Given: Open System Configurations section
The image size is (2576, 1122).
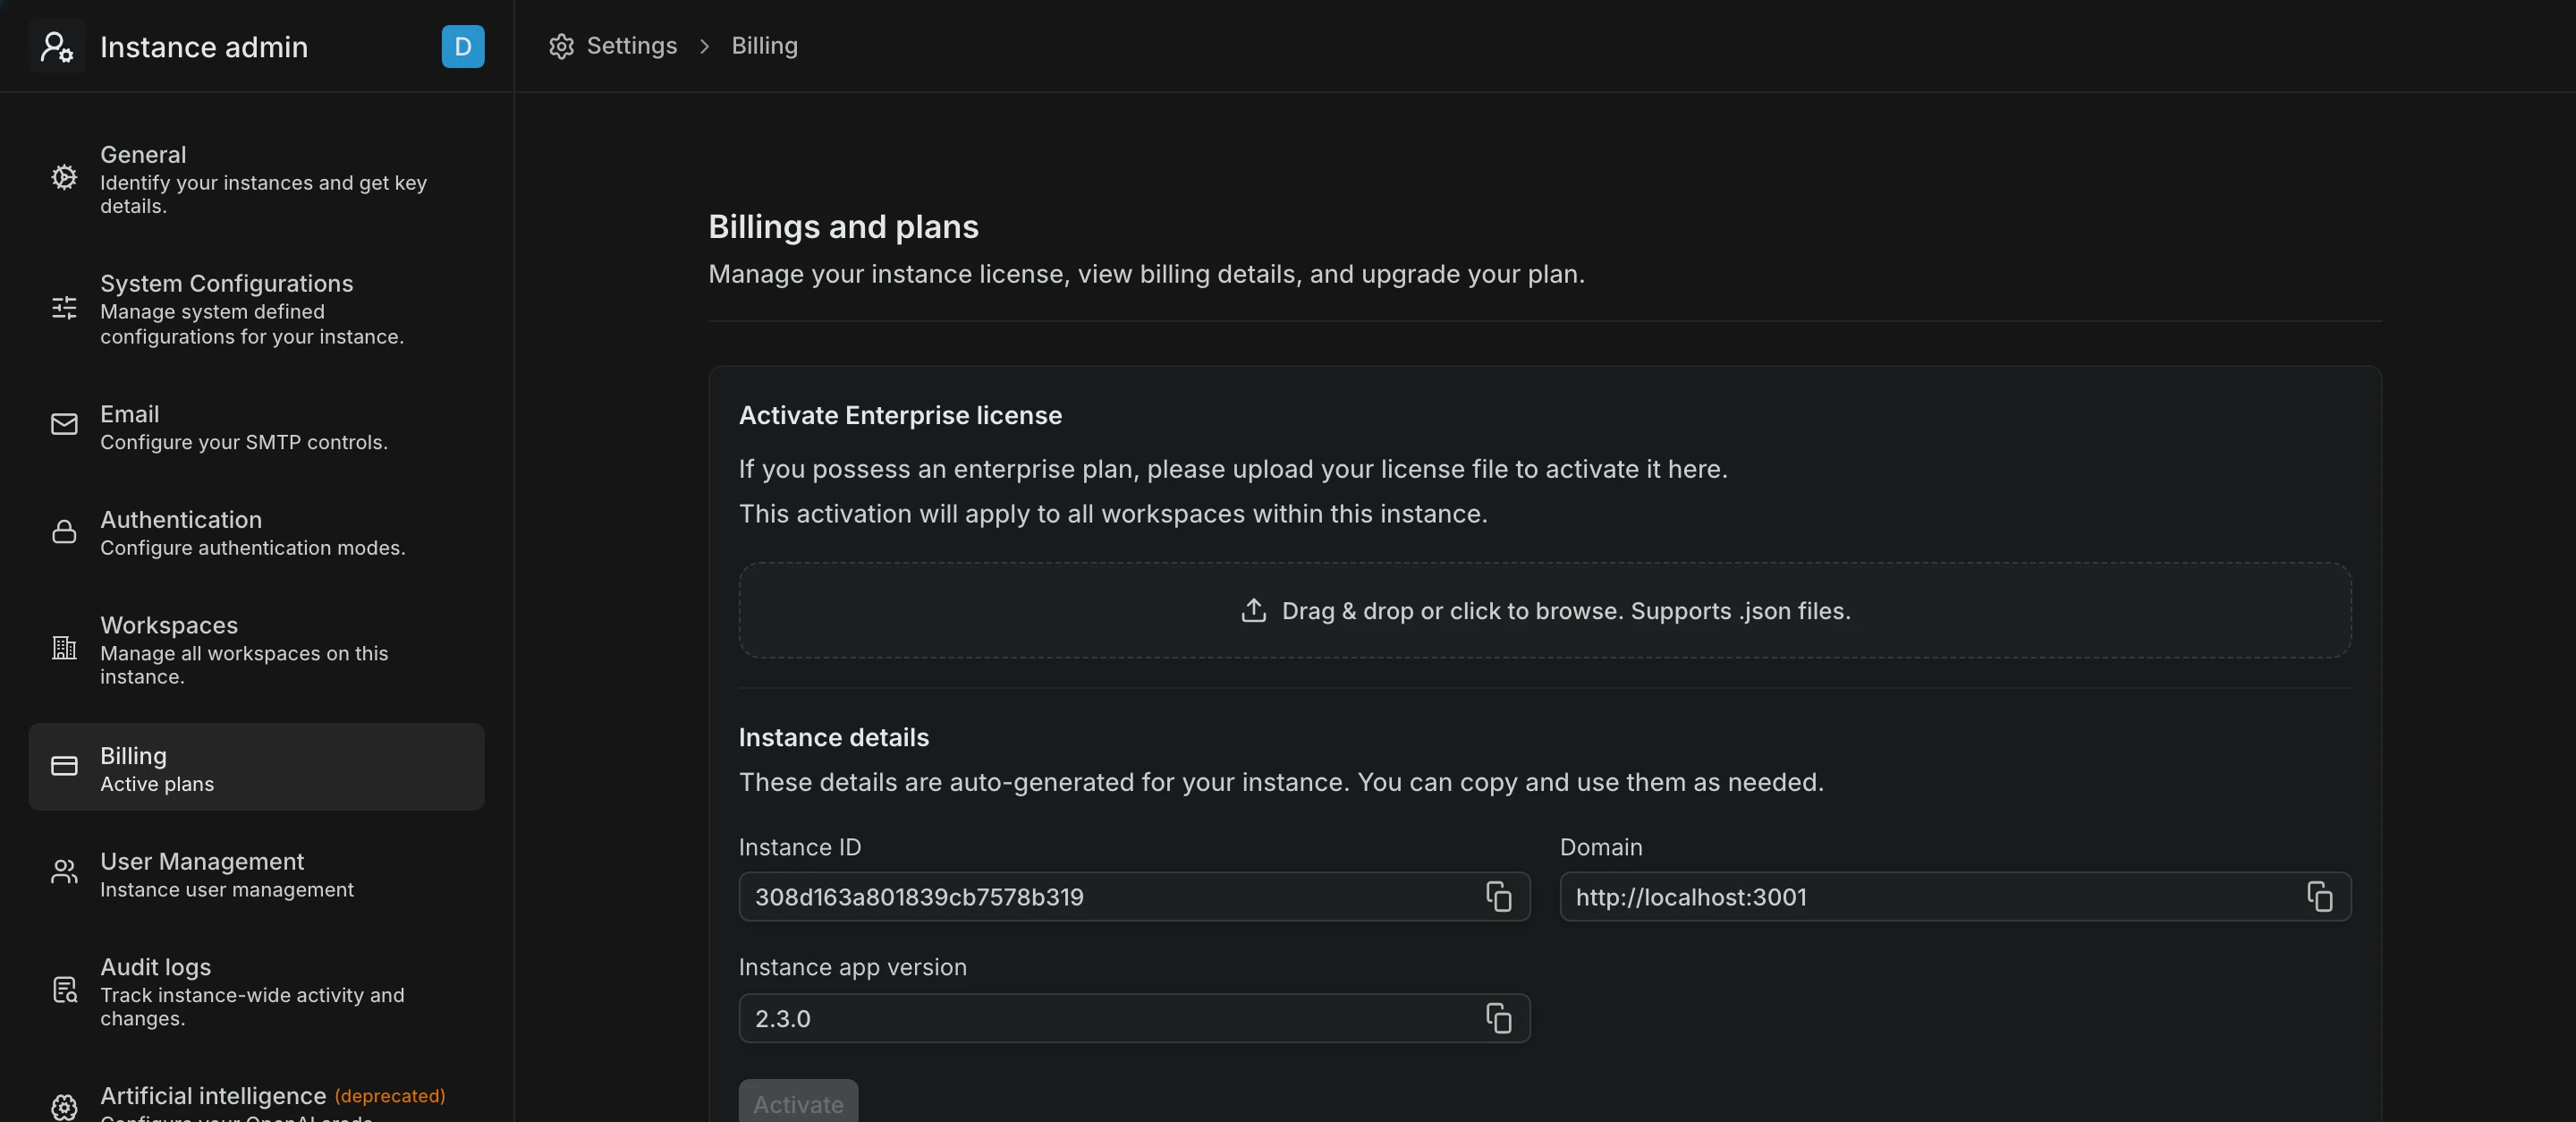Looking at the screenshot, I should point(257,309).
